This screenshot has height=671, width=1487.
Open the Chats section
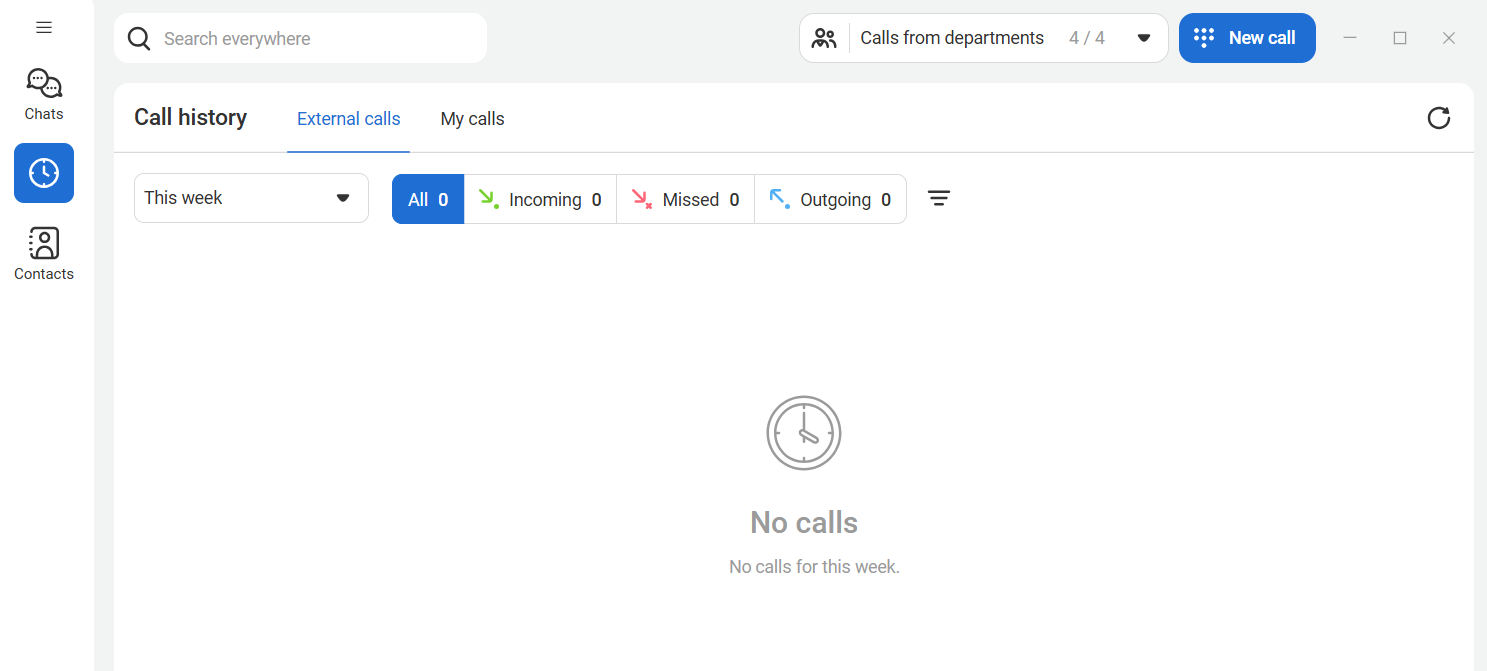click(x=44, y=95)
